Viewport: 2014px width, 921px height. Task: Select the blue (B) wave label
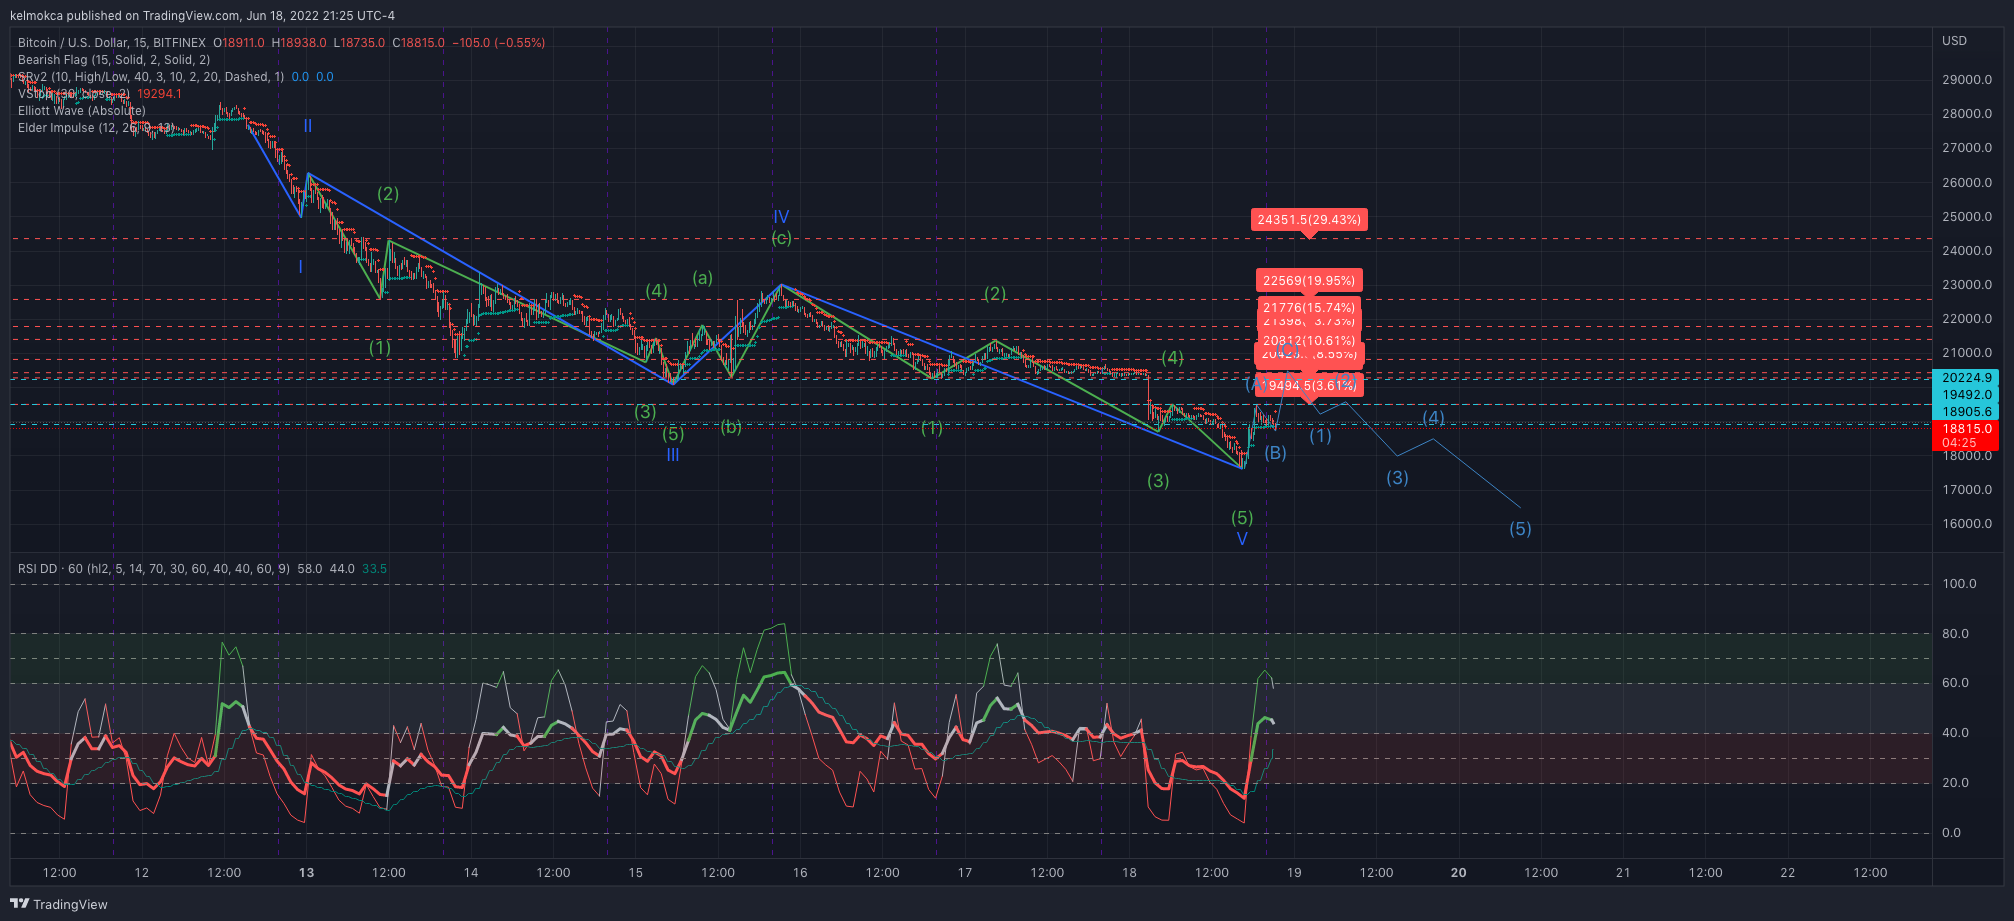[1275, 453]
